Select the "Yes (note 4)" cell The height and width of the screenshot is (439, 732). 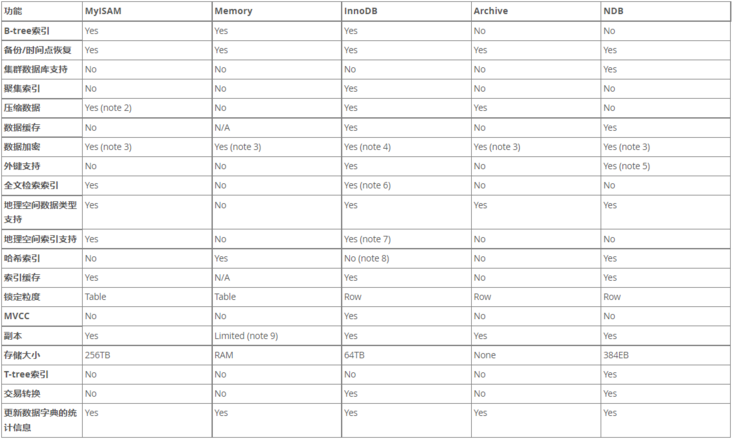point(367,147)
